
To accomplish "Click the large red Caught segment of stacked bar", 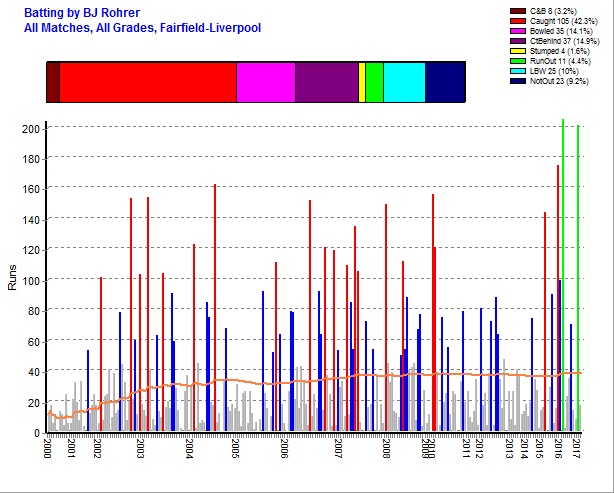I will [147, 81].
